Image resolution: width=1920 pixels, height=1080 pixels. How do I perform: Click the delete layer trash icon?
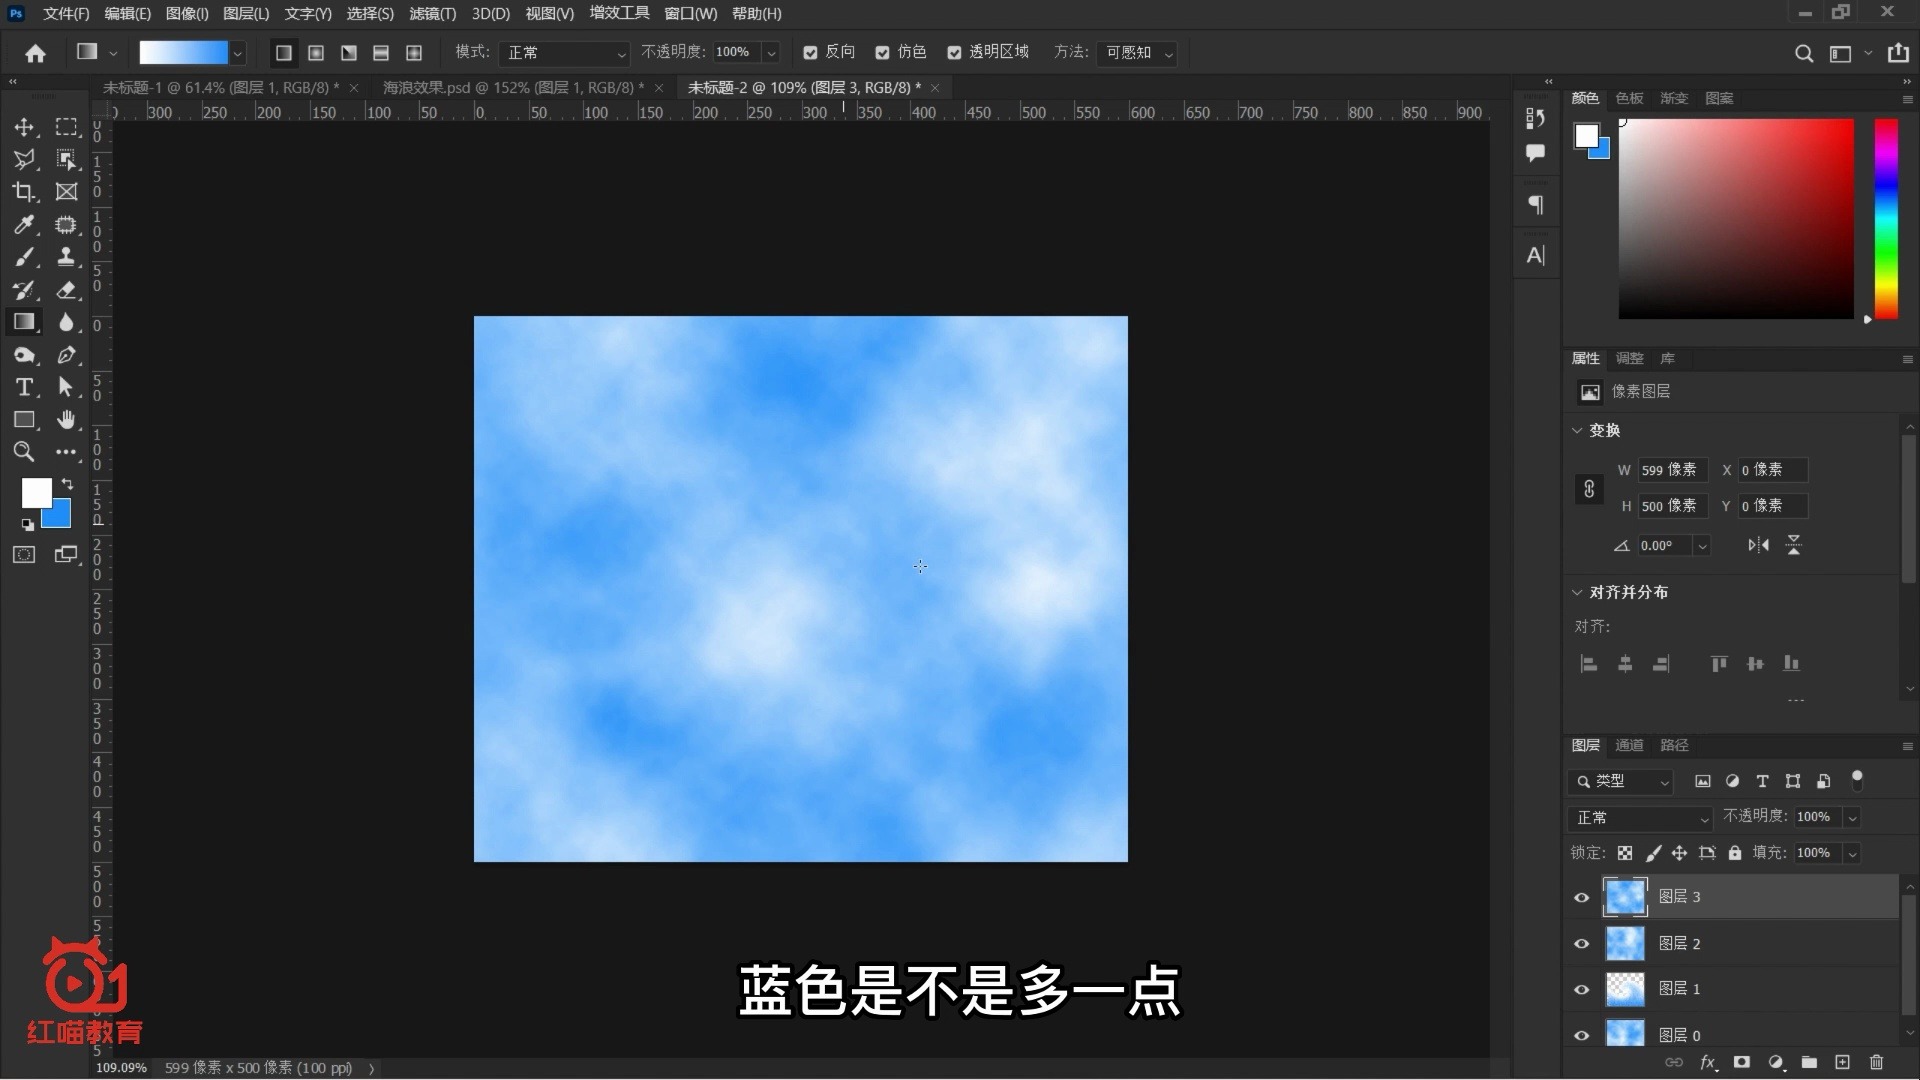1877,1062
